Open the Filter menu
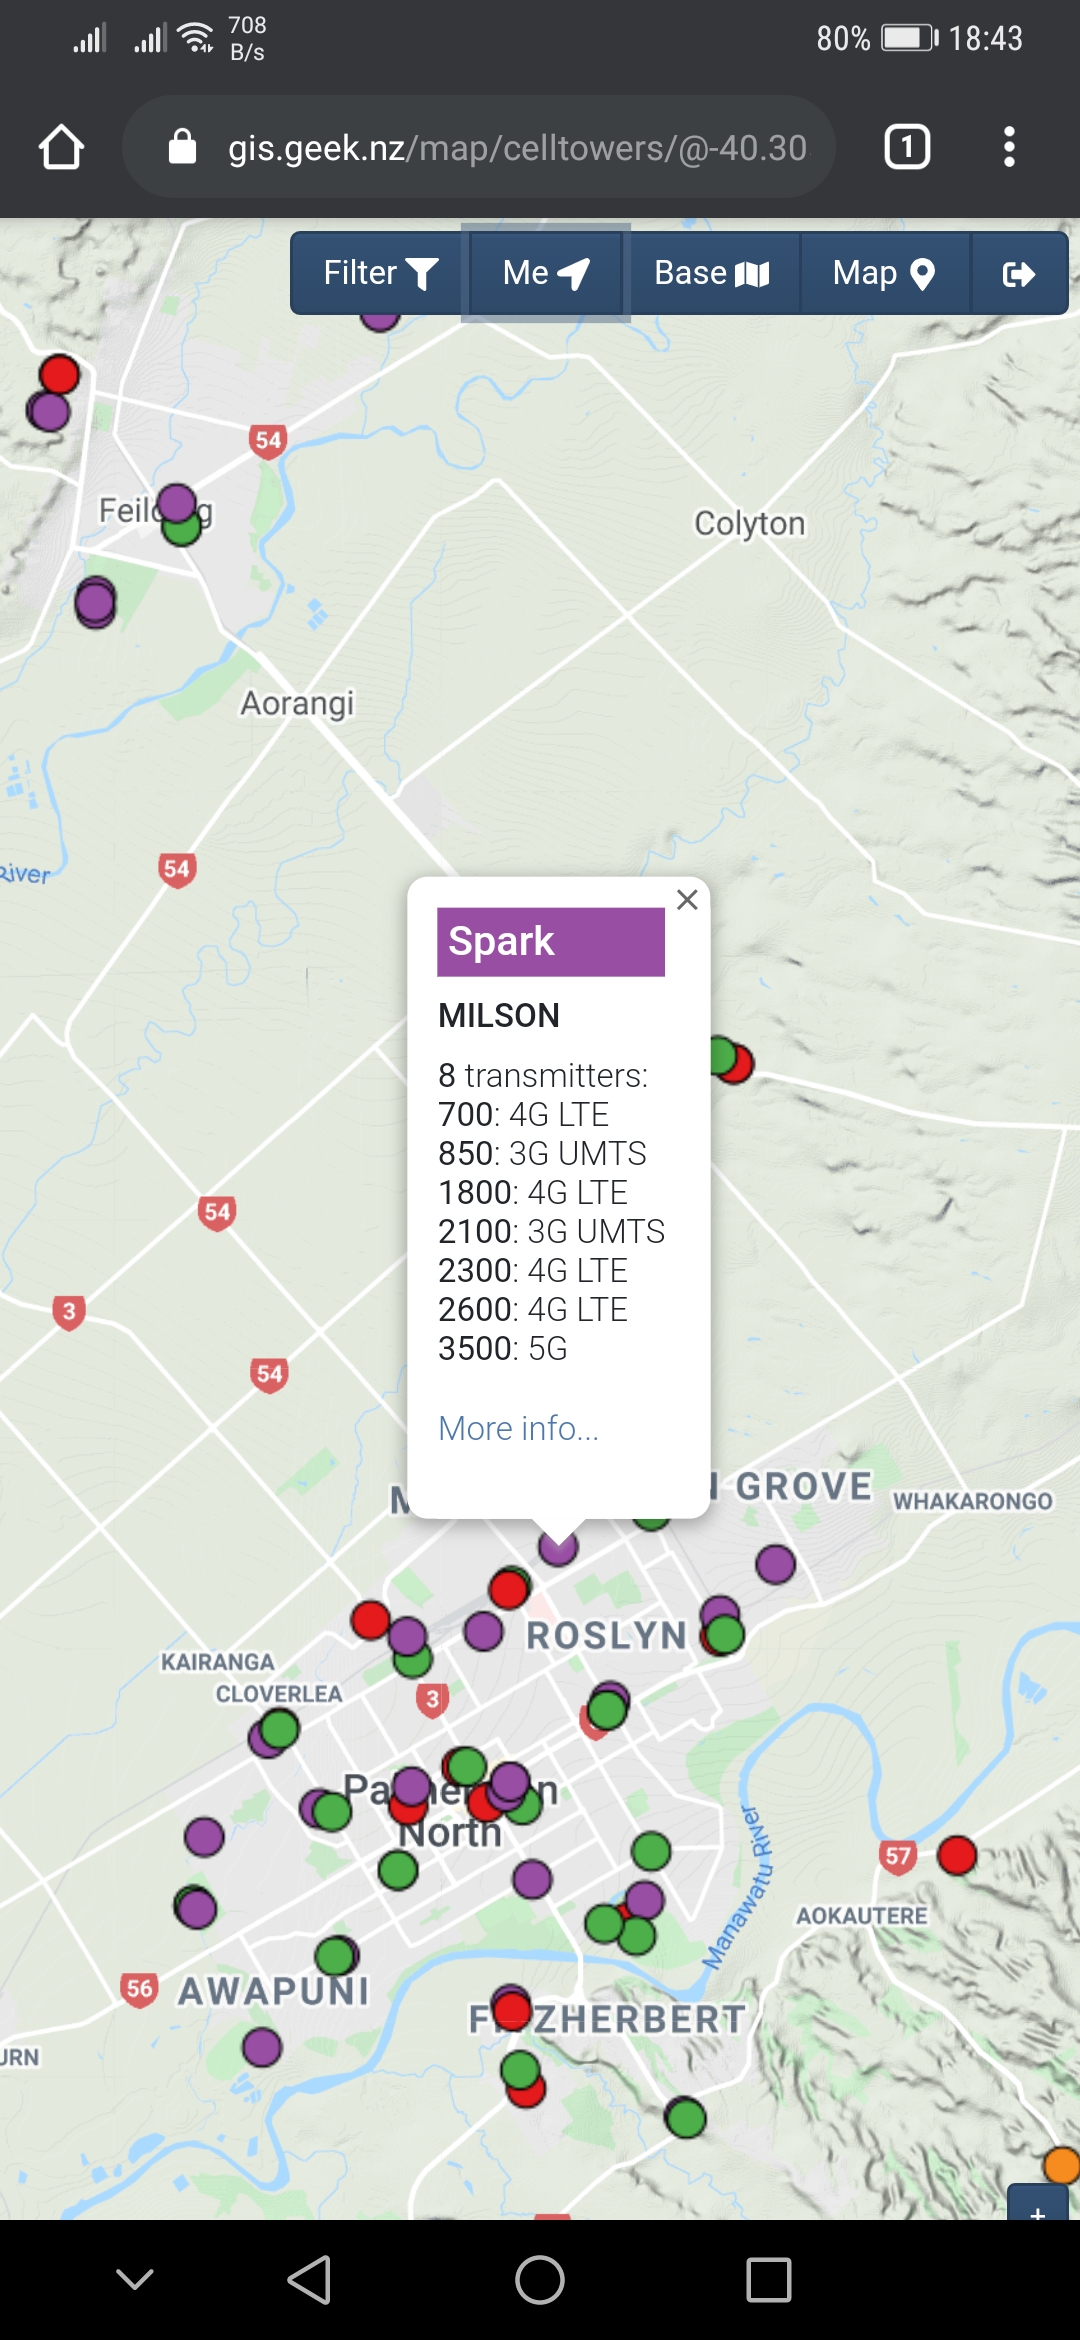This screenshot has width=1080, height=2340. [379, 273]
